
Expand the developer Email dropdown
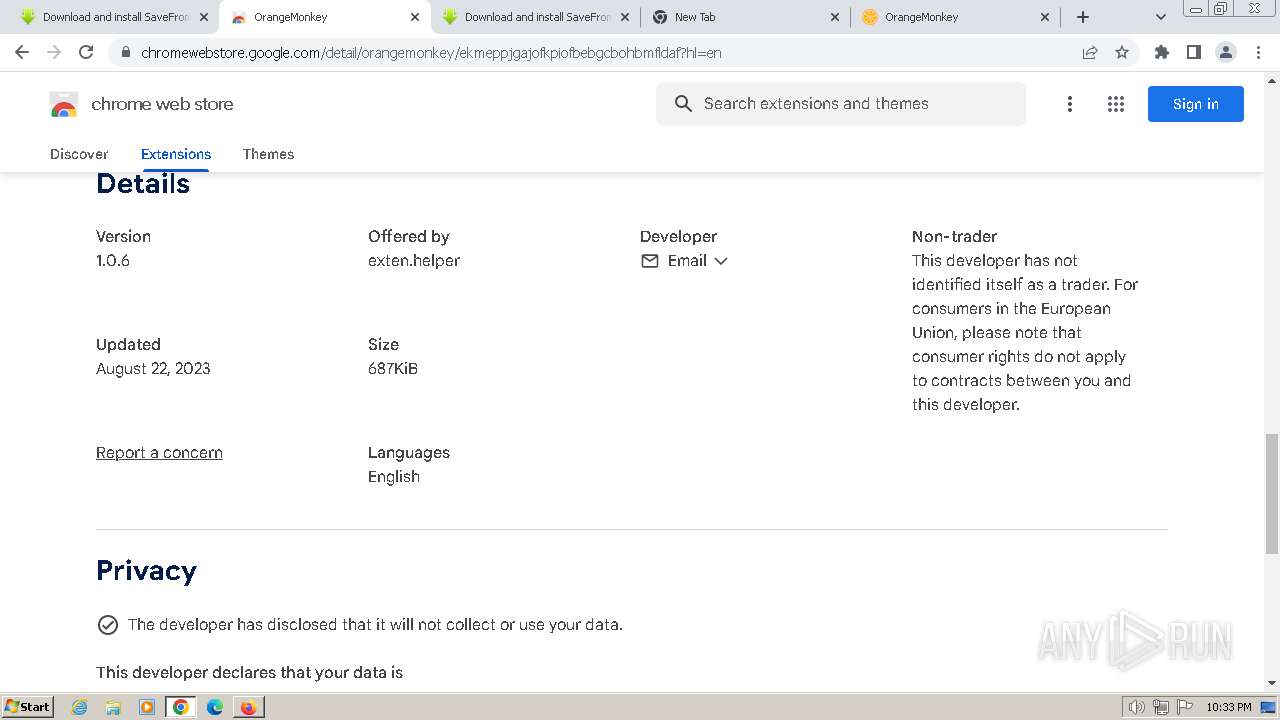685,261
